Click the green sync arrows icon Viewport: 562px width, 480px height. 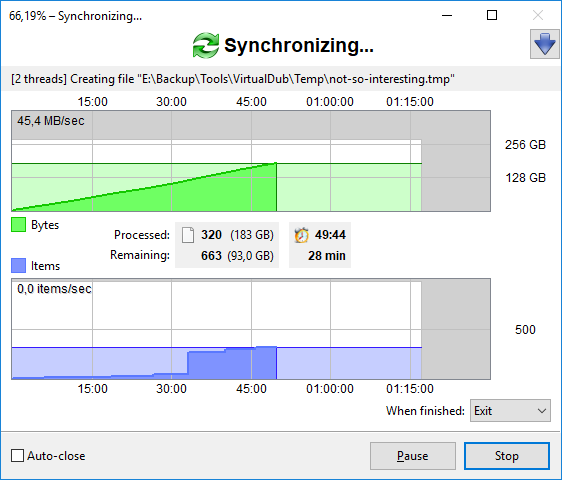[x=206, y=45]
